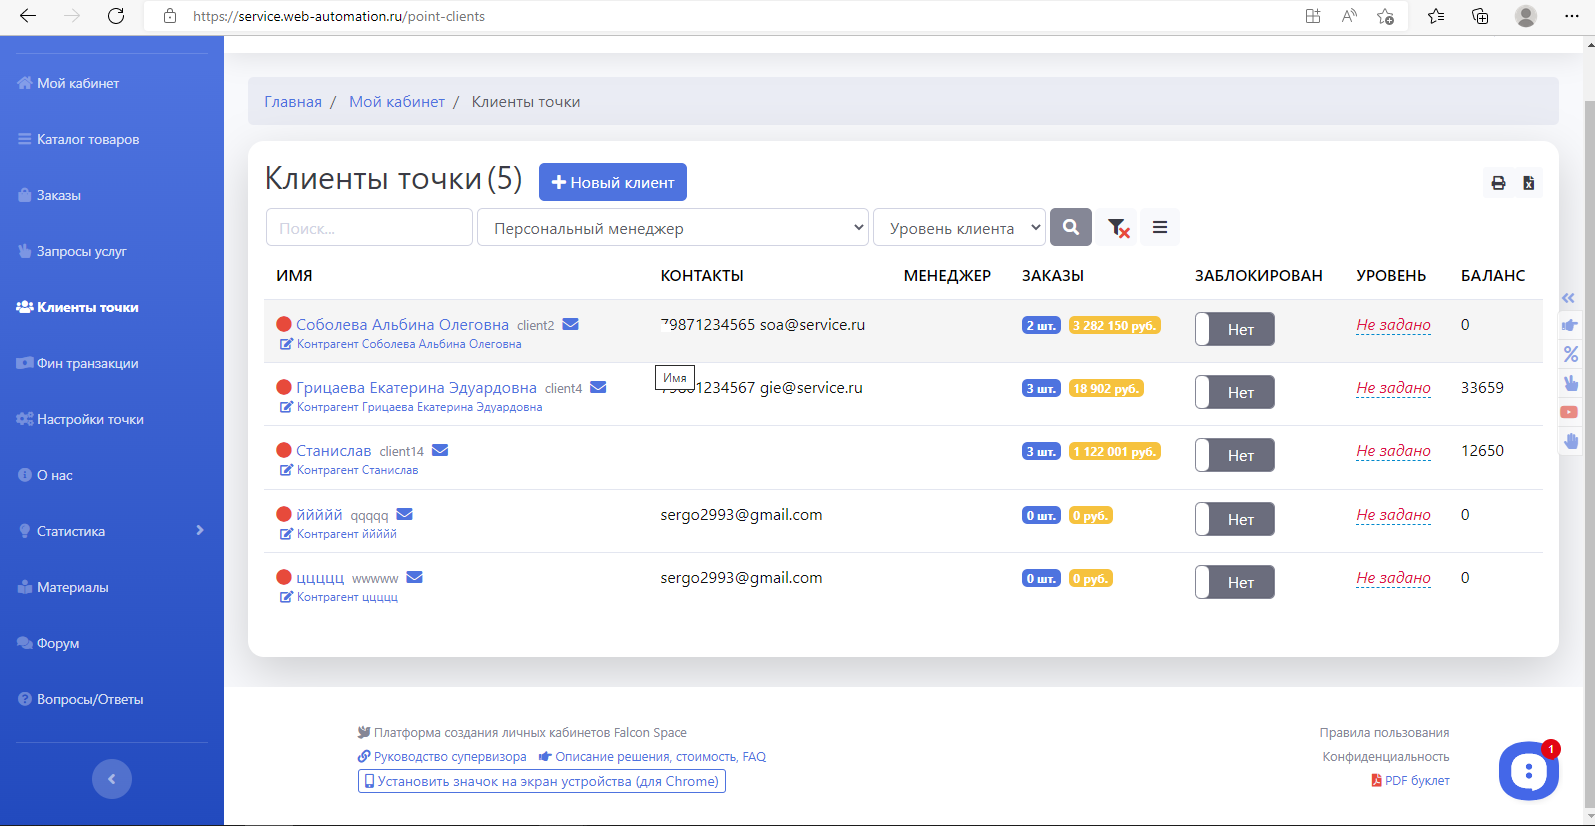The width and height of the screenshot is (1595, 826).
Task: Click the Поиск search input field
Action: coord(368,228)
